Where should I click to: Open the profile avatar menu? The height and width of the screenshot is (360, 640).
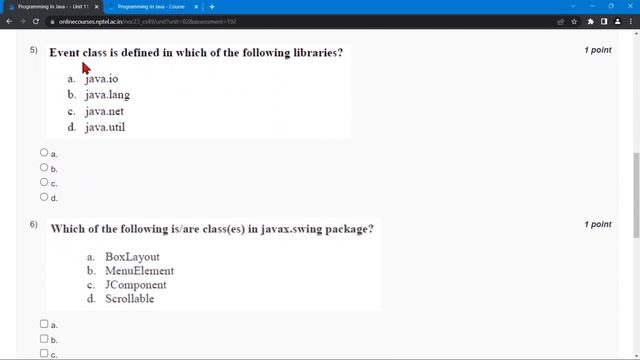pyautogui.click(x=617, y=22)
